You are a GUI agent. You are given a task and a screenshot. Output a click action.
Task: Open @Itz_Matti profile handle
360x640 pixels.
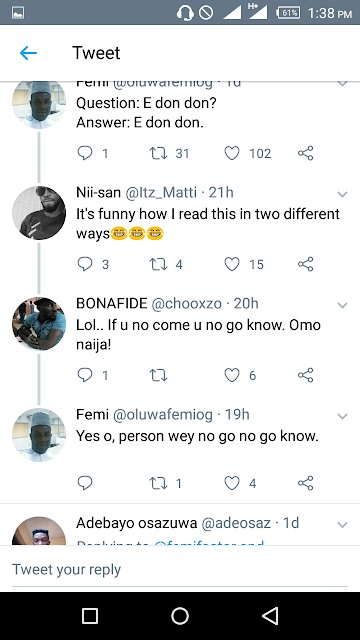pyautogui.click(x=161, y=192)
